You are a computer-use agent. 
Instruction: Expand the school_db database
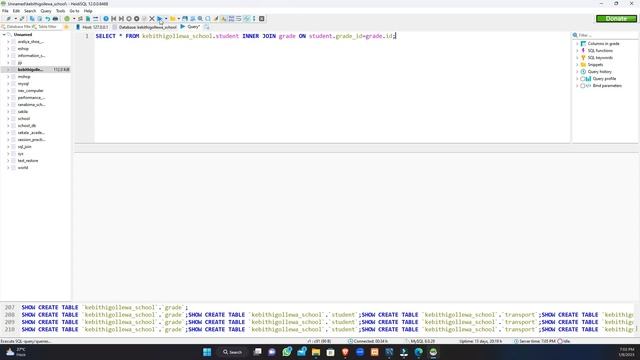8,126
